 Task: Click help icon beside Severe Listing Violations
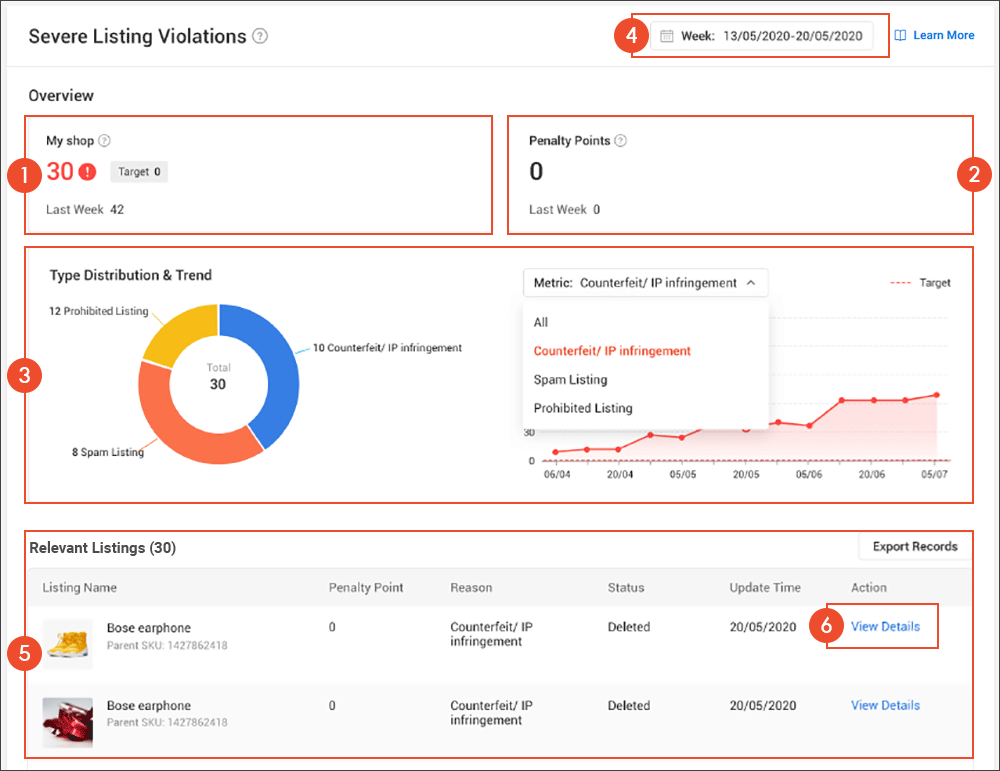(x=260, y=36)
